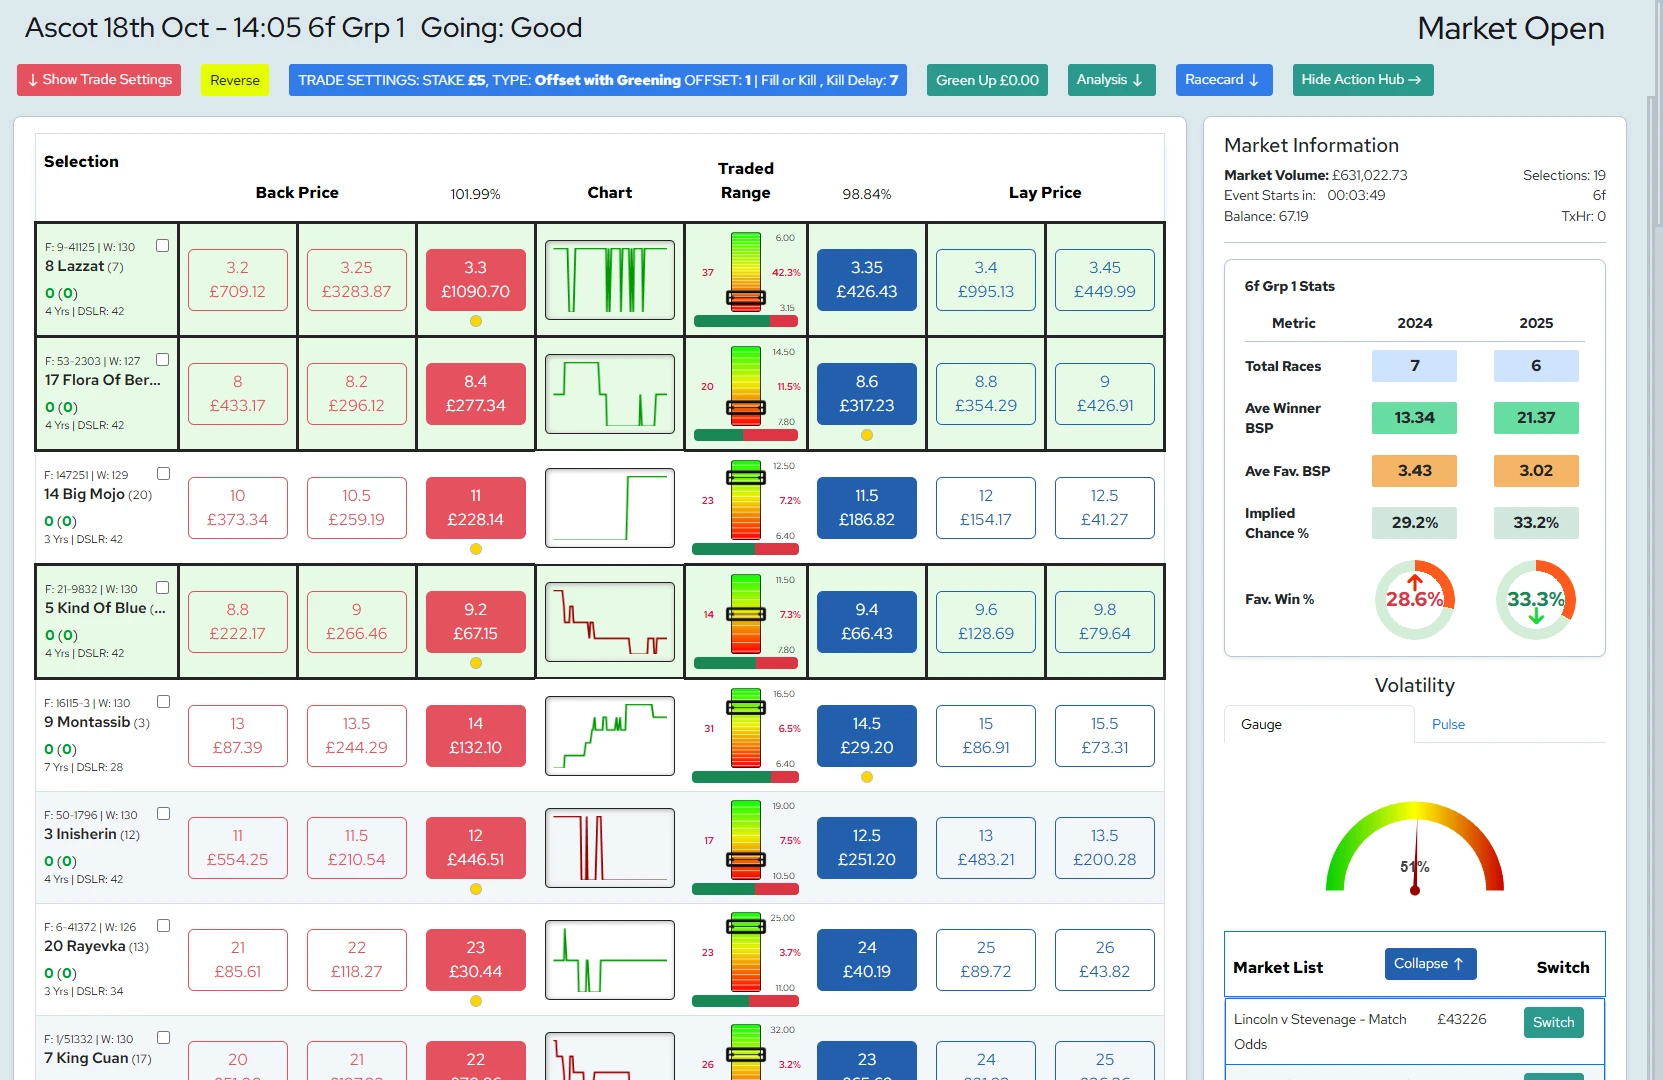Click the 2025 Fav Win % donut gauge
The image size is (1663, 1080).
(x=1536, y=599)
